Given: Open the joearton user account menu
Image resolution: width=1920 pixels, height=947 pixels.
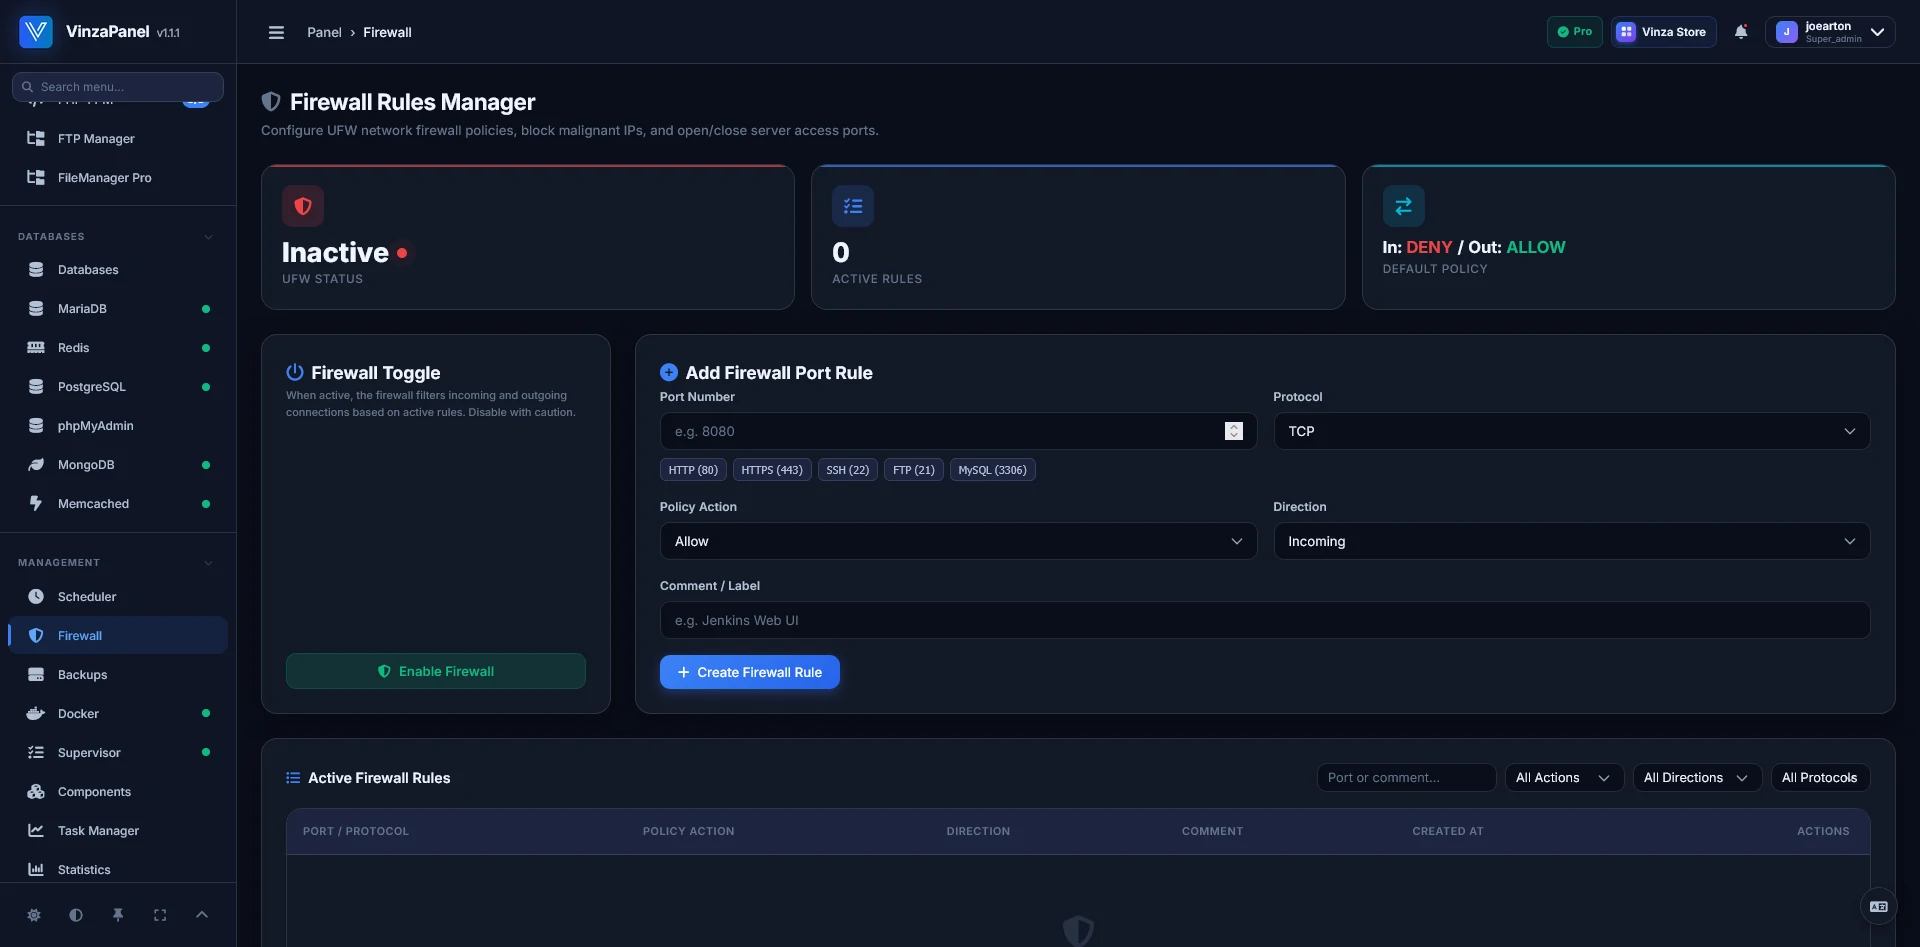Looking at the screenshot, I should [1830, 32].
